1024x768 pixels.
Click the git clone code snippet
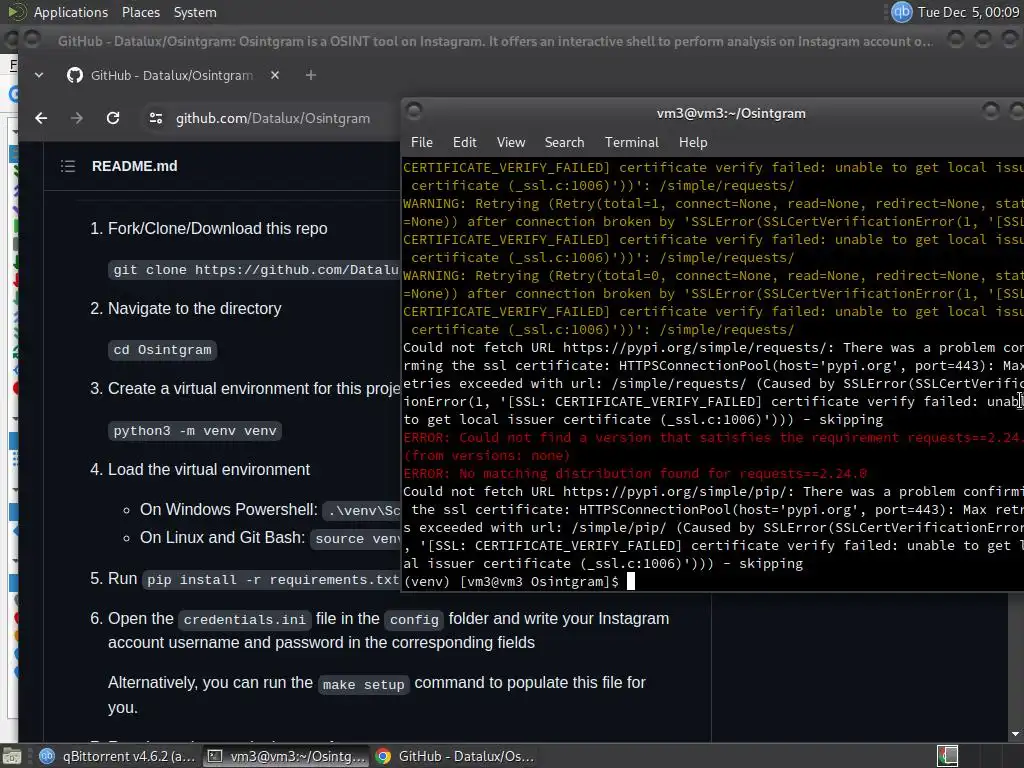coord(254,270)
